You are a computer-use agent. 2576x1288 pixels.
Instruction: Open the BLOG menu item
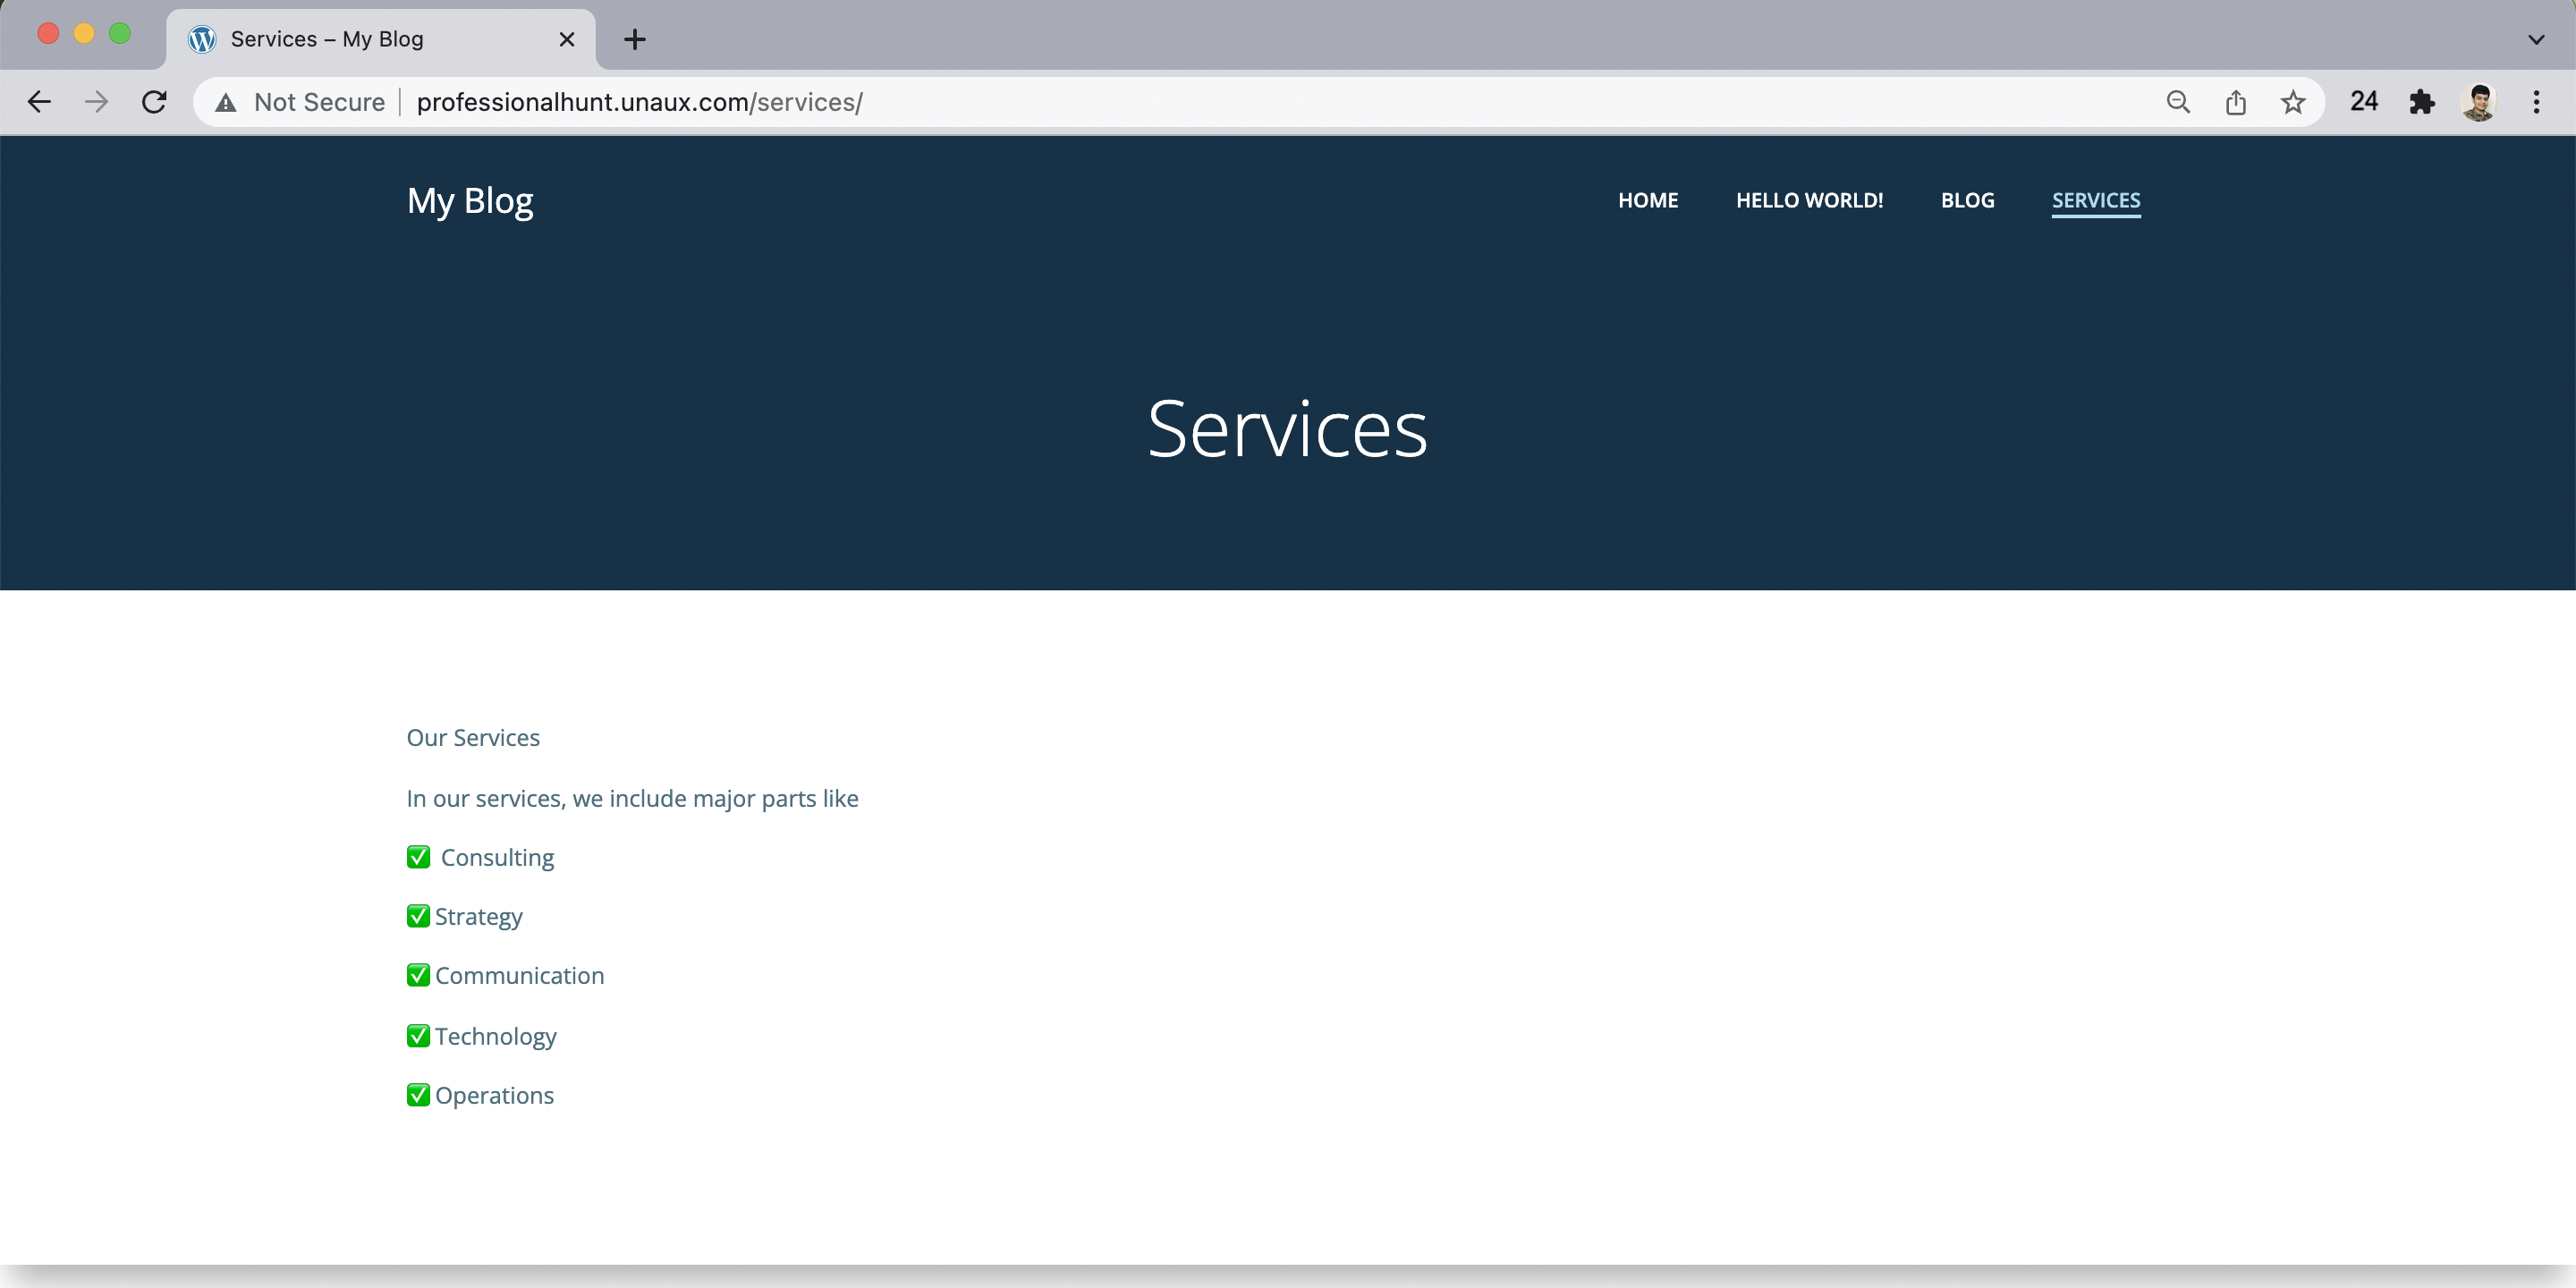(1967, 200)
